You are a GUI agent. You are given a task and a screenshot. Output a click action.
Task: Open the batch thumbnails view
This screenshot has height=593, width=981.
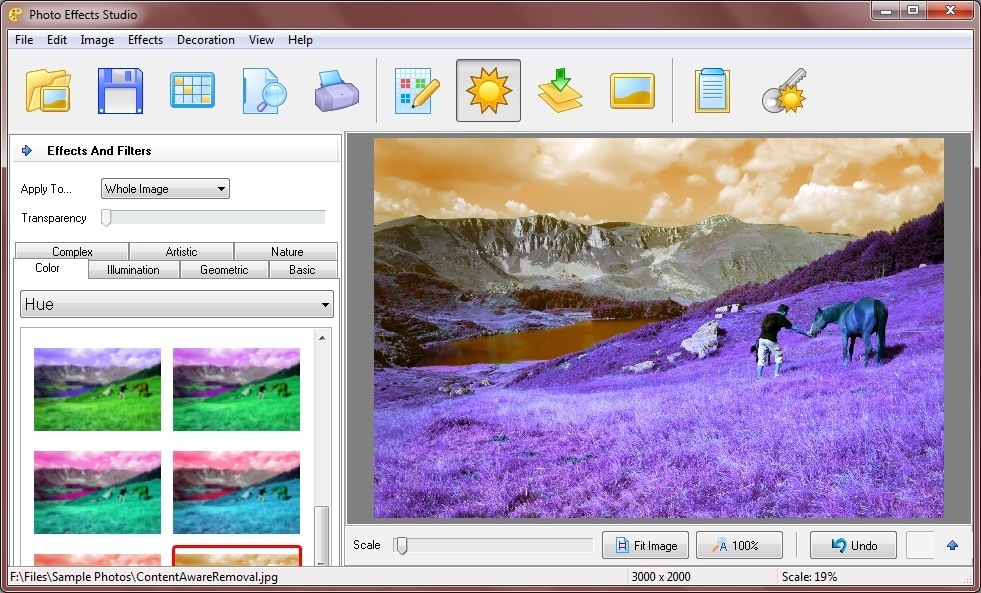click(190, 88)
